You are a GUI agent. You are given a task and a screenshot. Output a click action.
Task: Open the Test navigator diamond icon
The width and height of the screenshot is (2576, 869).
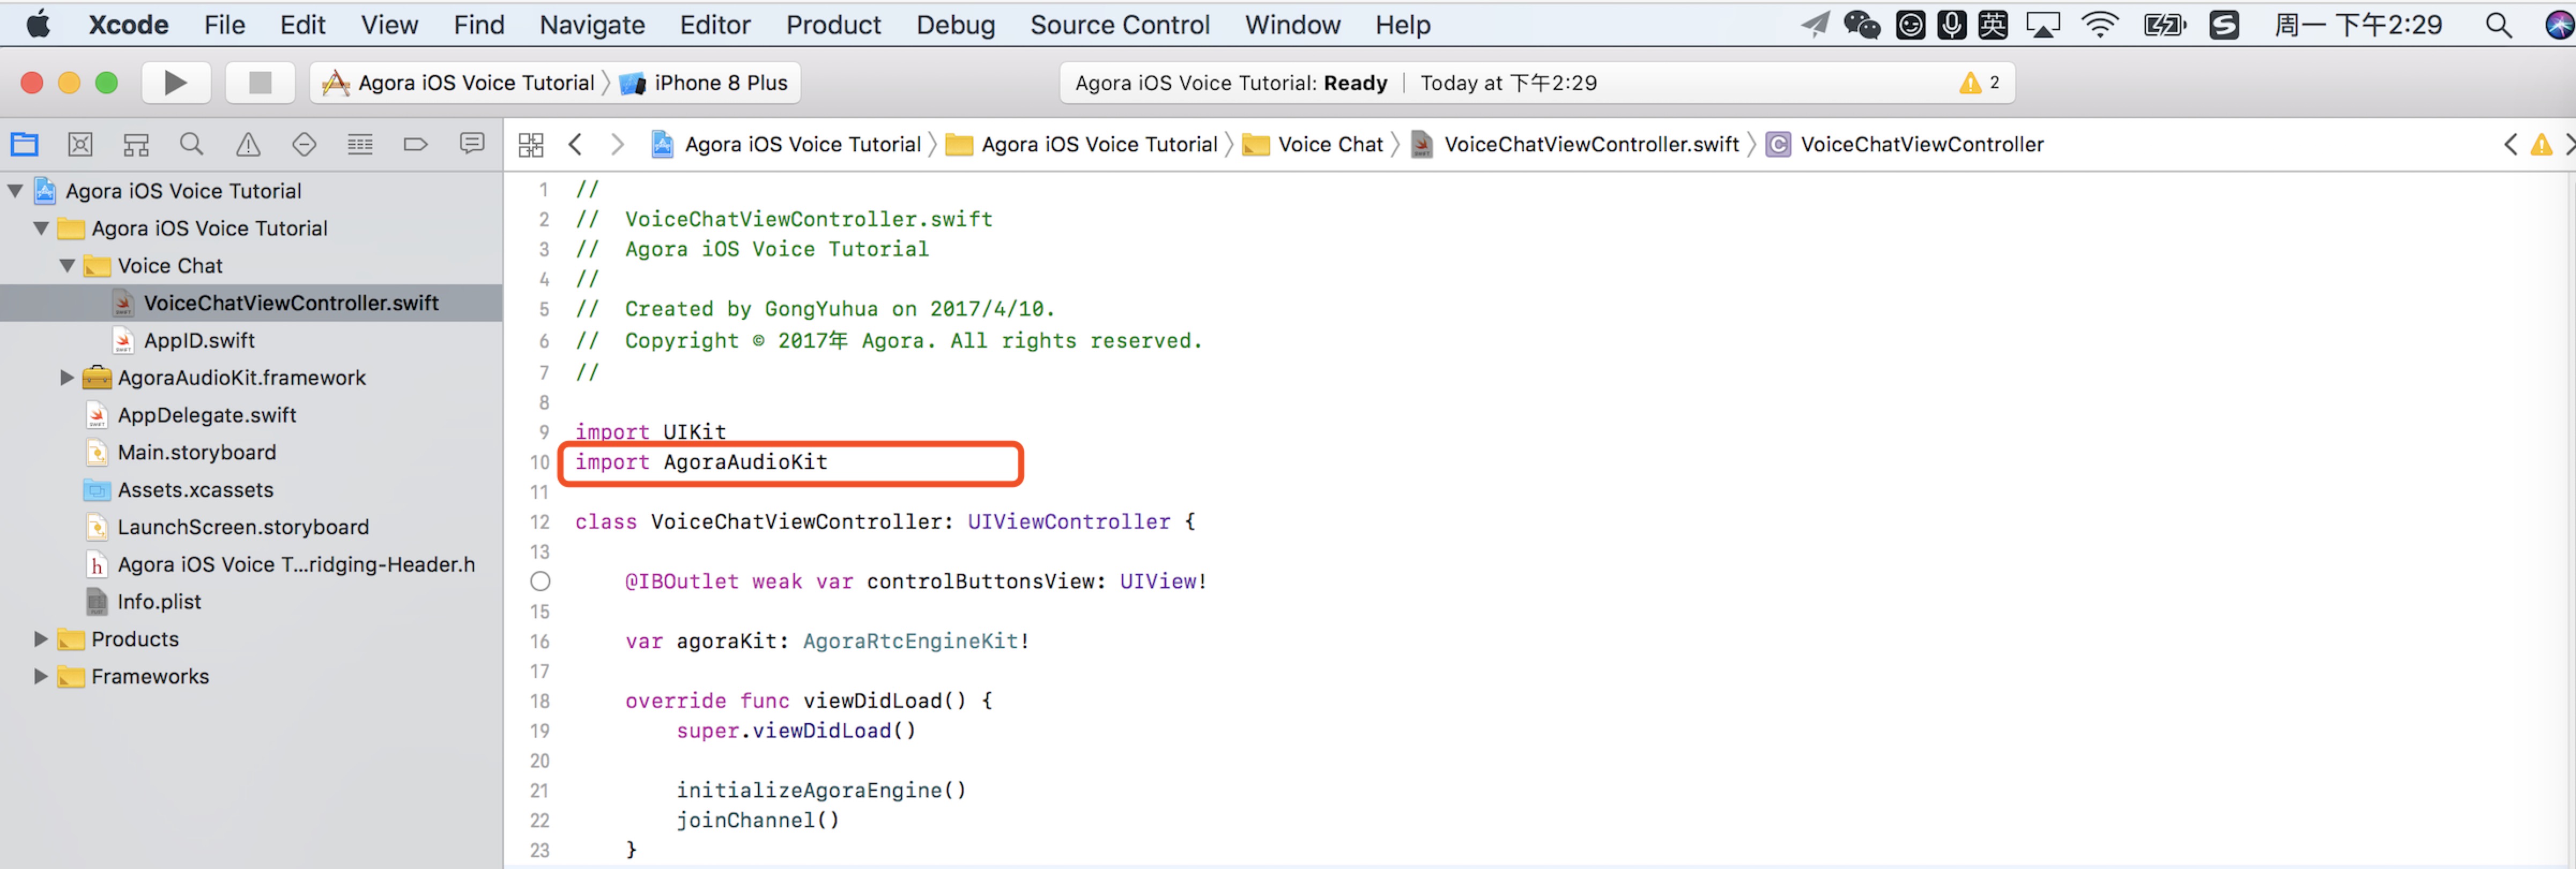(304, 145)
